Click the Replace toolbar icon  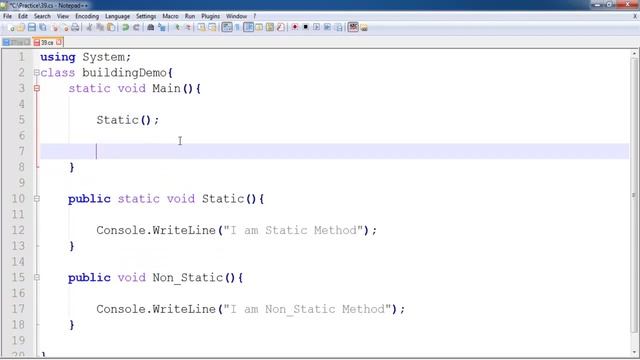click(162, 27)
